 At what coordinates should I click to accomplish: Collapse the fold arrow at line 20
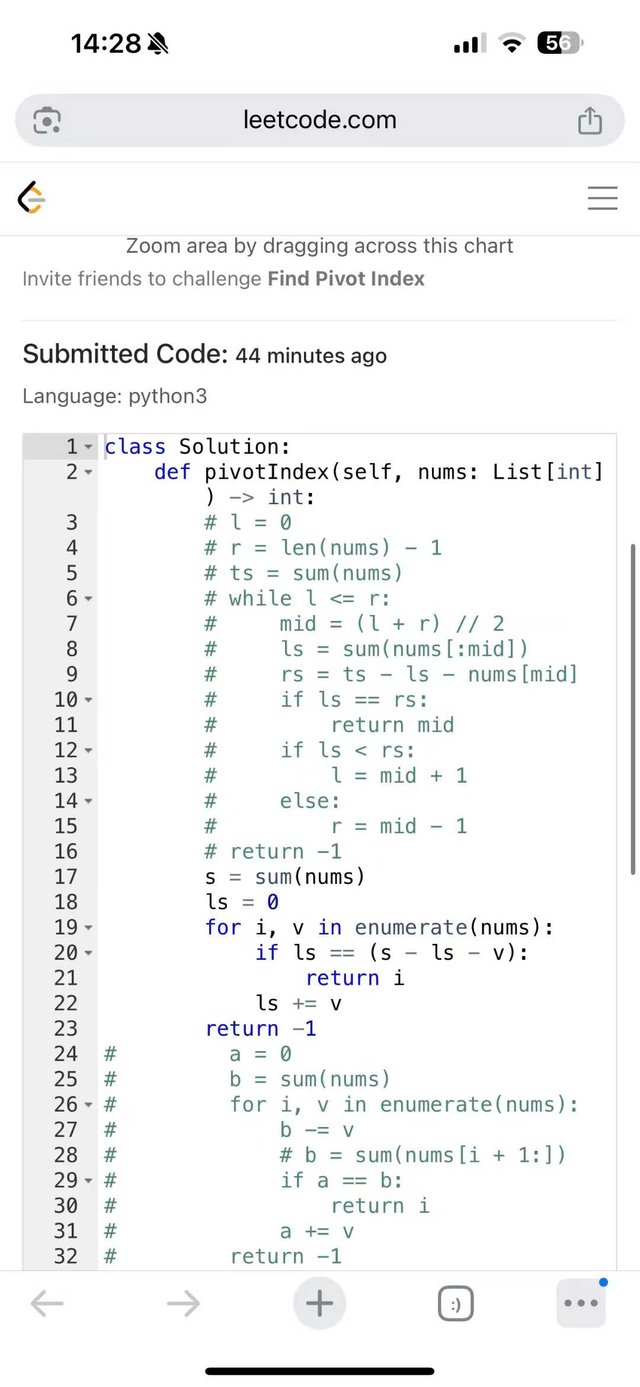pyautogui.click(x=88, y=953)
